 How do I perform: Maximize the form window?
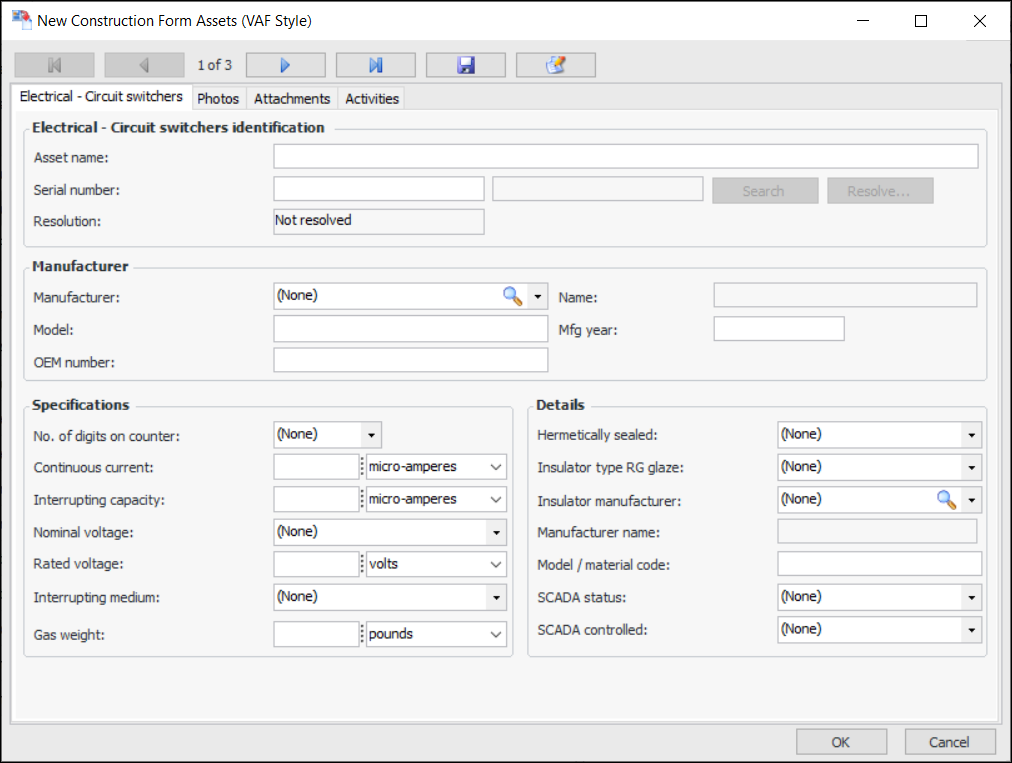click(921, 21)
